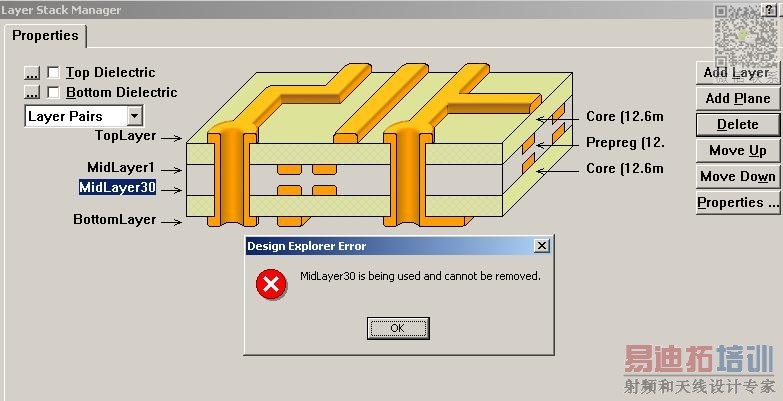Click the Add Plane button
The height and width of the screenshot is (401, 783).
(737, 98)
